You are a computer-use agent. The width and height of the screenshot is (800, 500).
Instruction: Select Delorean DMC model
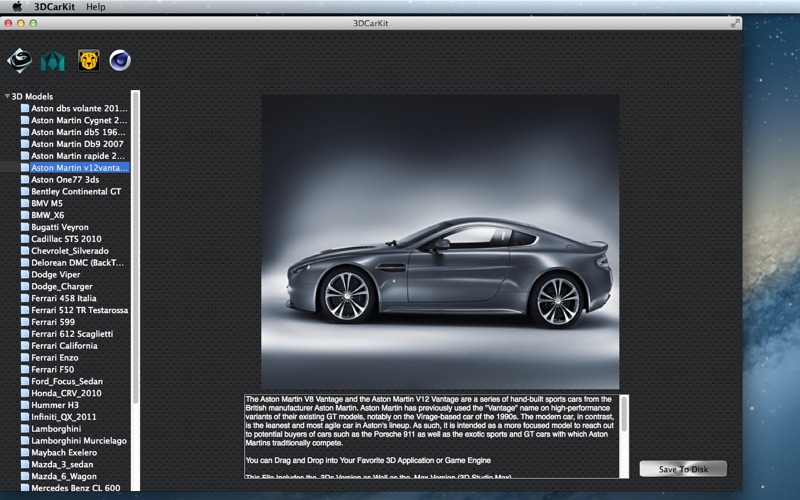(x=78, y=262)
